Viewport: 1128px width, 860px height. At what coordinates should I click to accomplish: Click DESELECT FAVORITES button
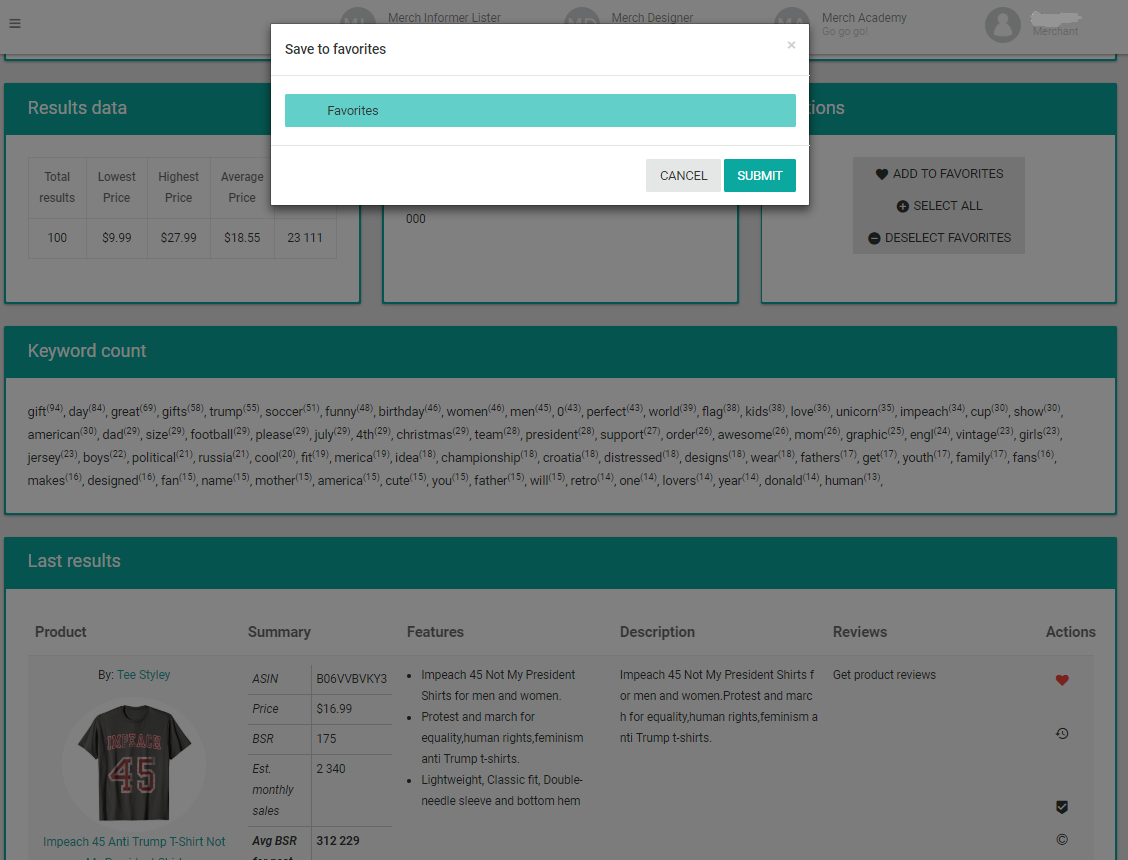point(939,237)
